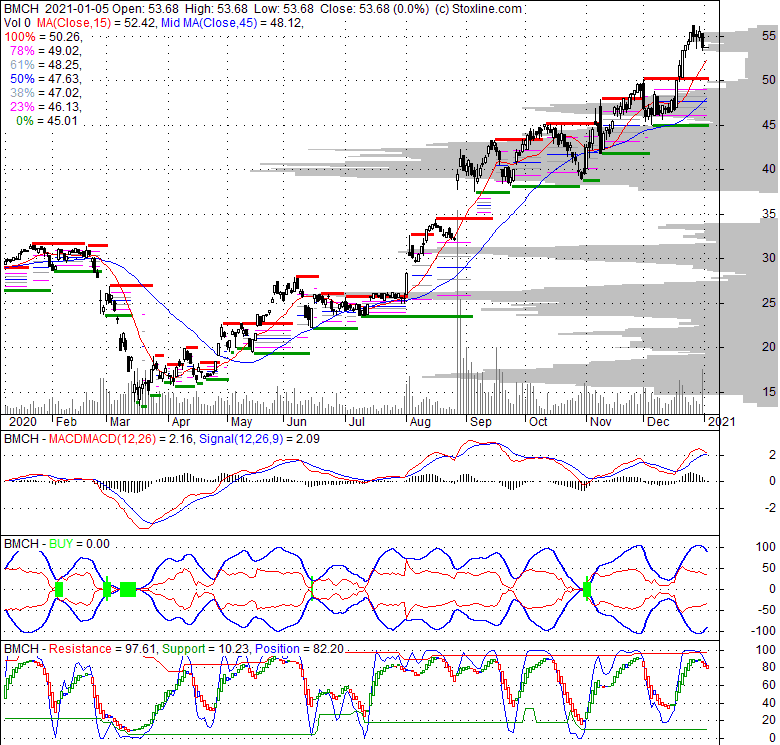Click the 50 price axis label
This screenshot has width=780, height=745.
pyautogui.click(x=769, y=80)
